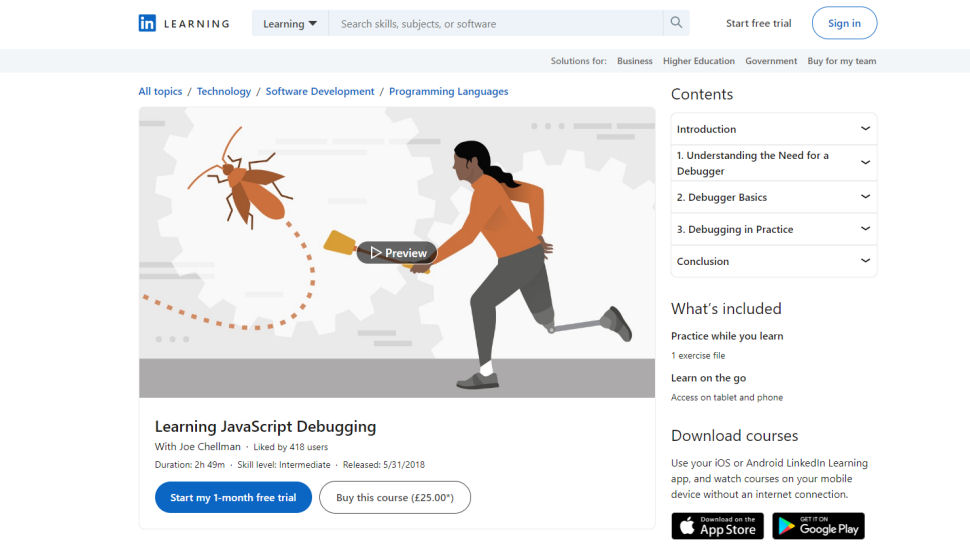The height and width of the screenshot is (545, 970).
Task: Get it on Google Play badge
Action: pos(818,526)
